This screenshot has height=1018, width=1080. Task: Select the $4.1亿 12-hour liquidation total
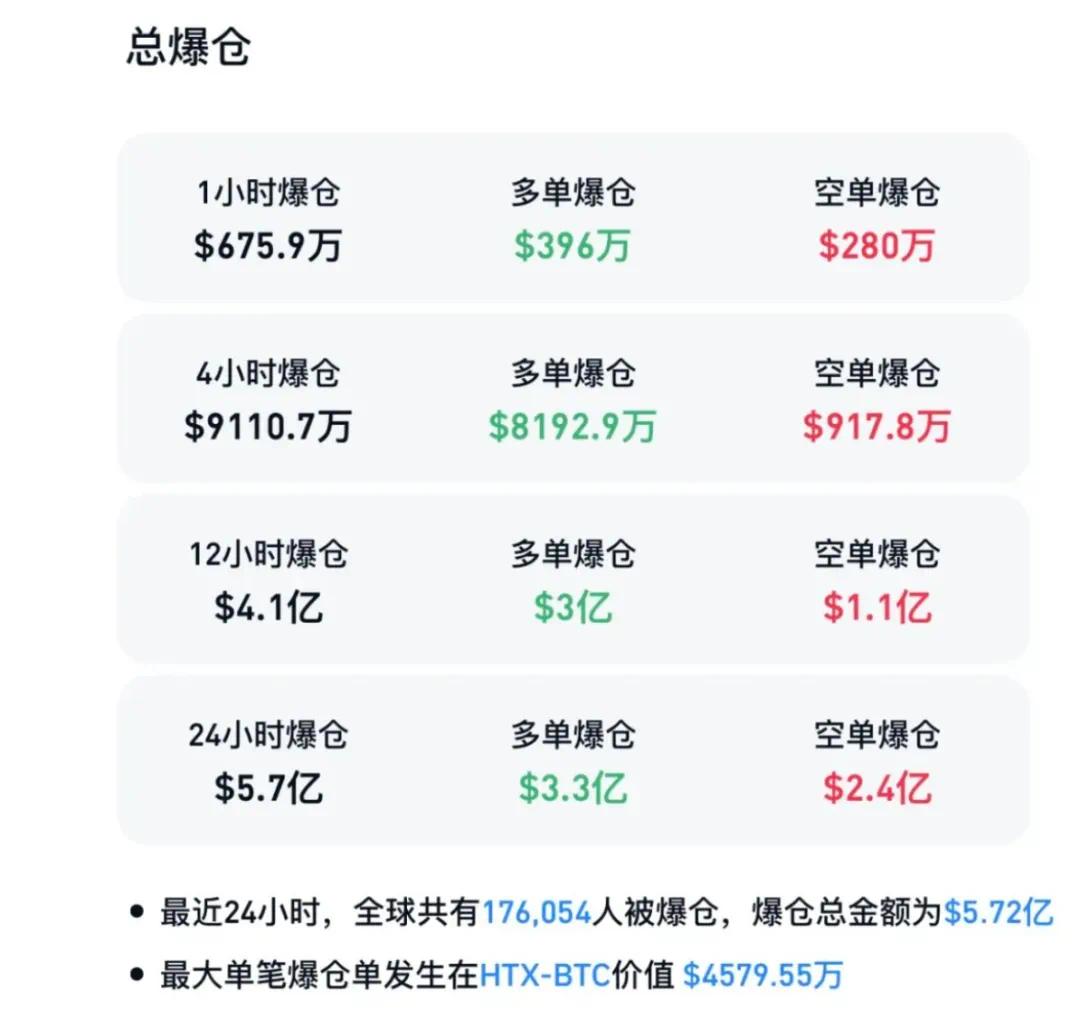(269, 608)
